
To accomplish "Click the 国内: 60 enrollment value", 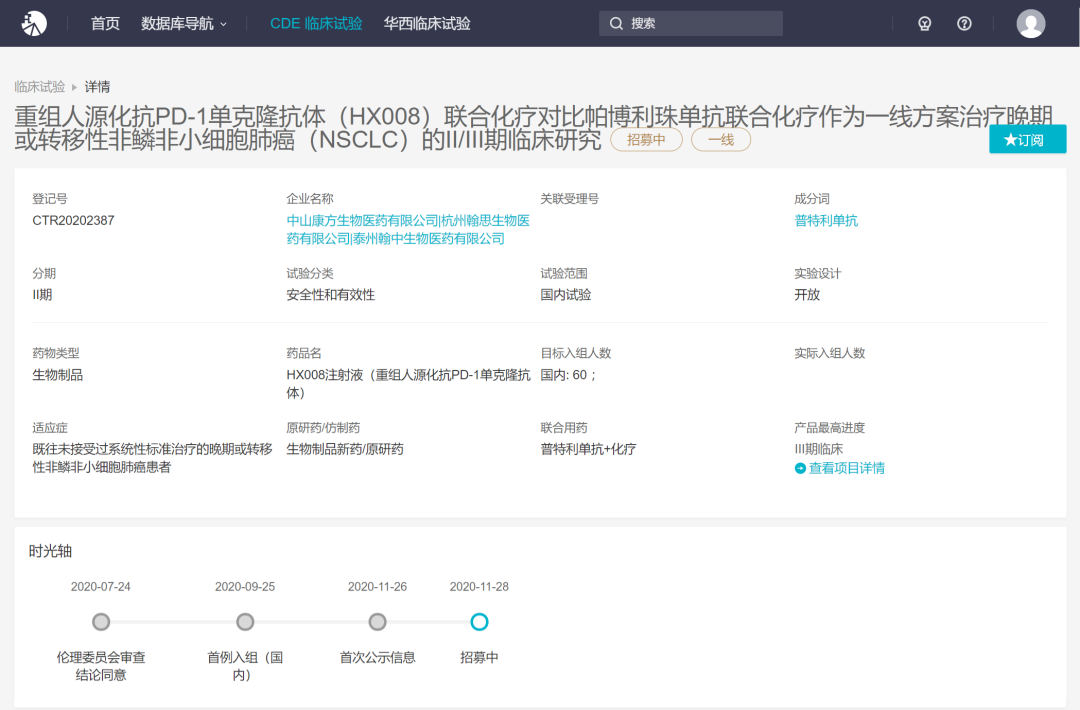I will tap(568, 375).
